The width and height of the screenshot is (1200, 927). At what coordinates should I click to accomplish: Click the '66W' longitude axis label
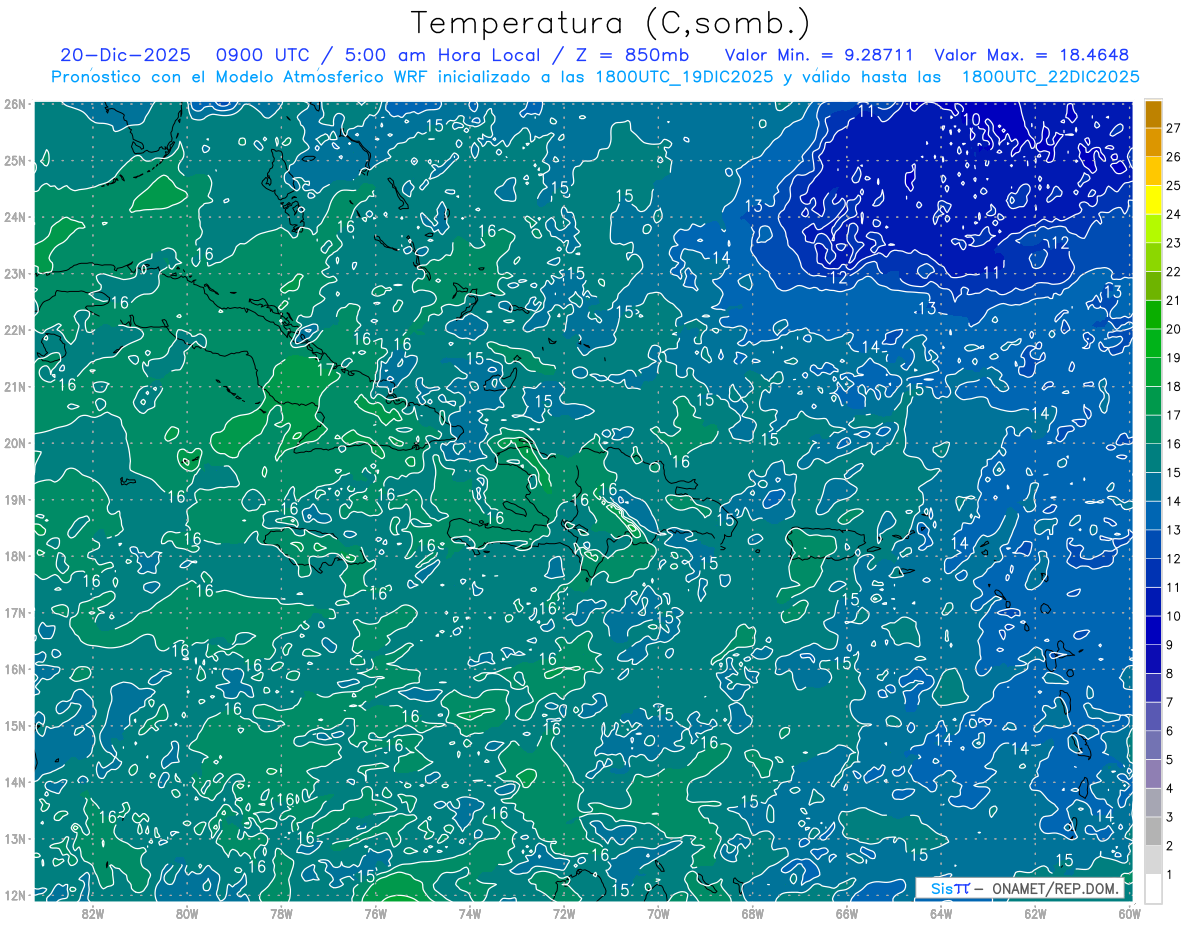(x=846, y=913)
